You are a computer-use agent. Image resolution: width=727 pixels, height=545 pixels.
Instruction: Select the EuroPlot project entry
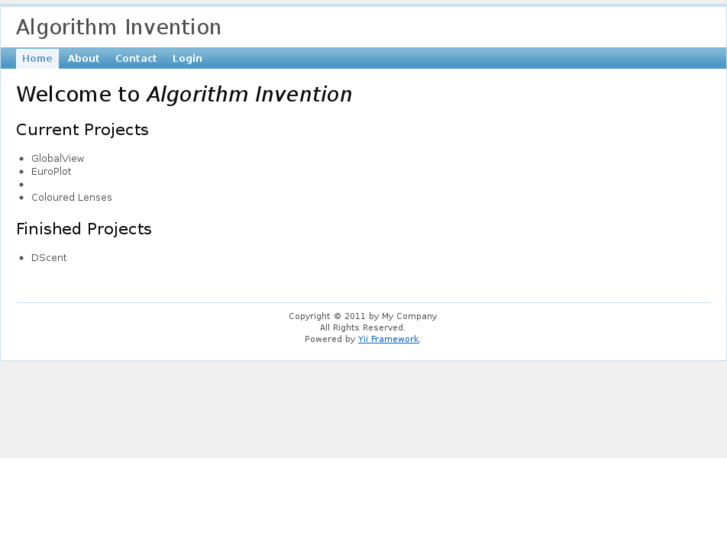[x=51, y=172]
